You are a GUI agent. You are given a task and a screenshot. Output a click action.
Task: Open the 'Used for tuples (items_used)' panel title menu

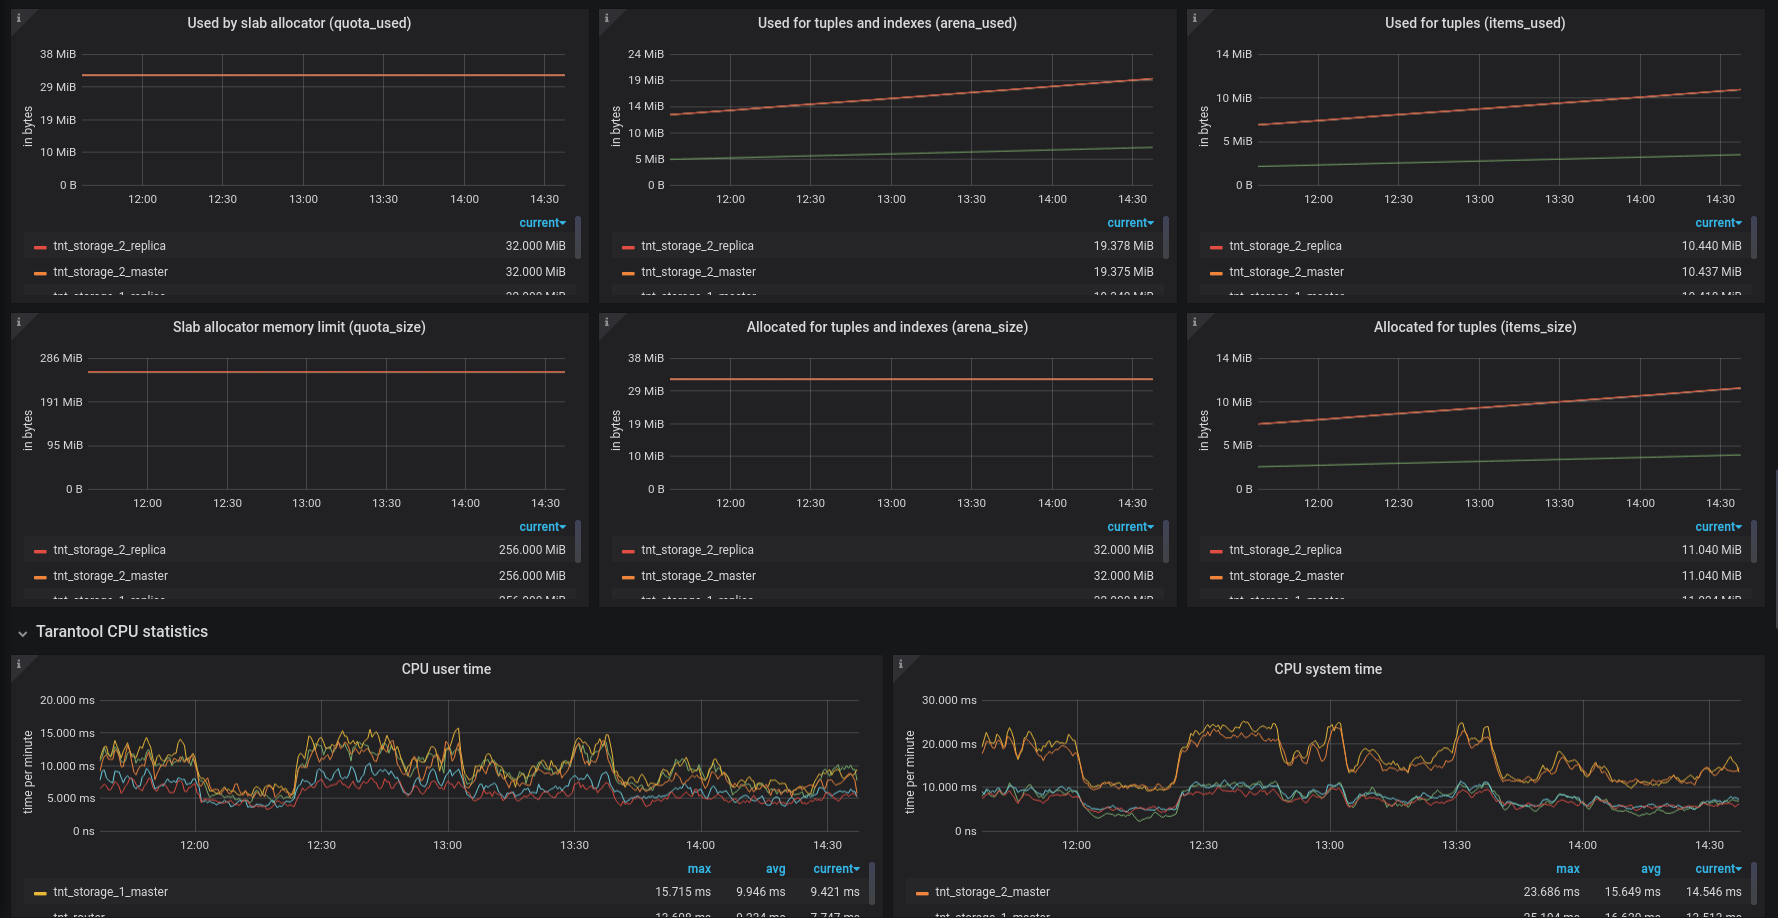pyautogui.click(x=1475, y=23)
